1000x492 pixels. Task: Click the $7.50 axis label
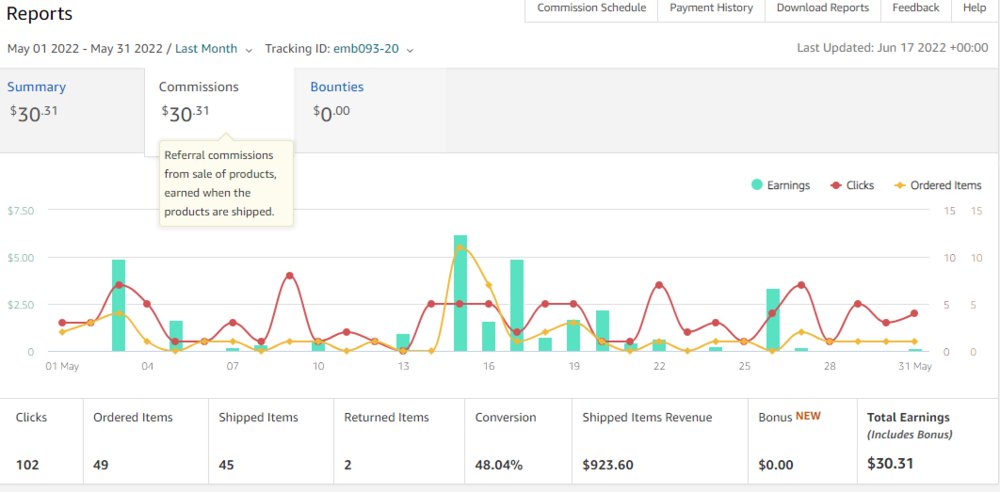point(20,211)
